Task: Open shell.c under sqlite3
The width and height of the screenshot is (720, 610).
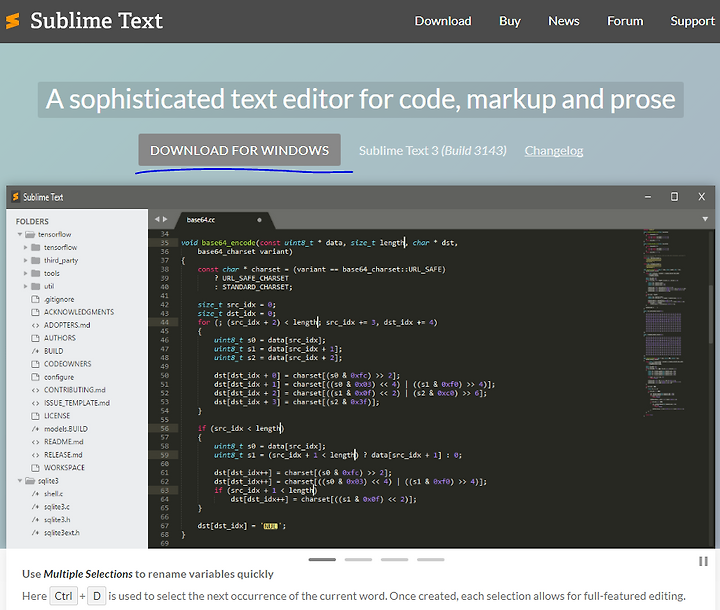Action: tap(53, 494)
